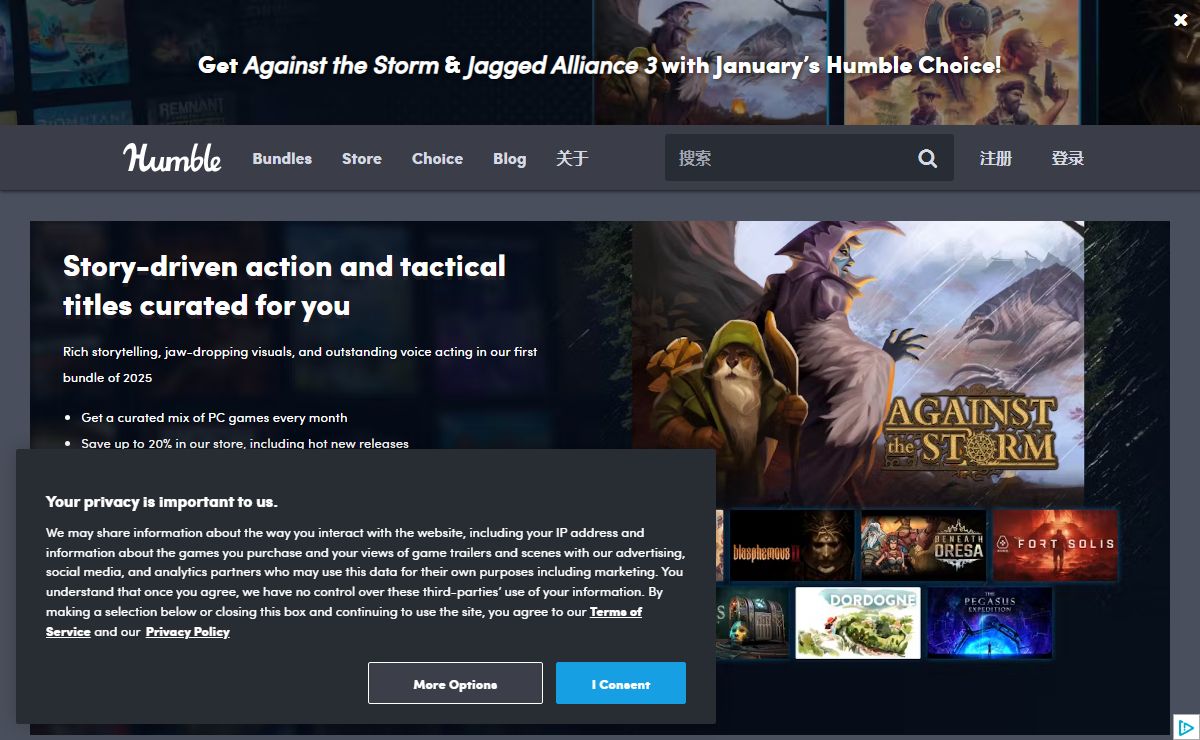This screenshot has height=740, width=1200.
Task: Close the top promo banner
Action: (x=1181, y=20)
